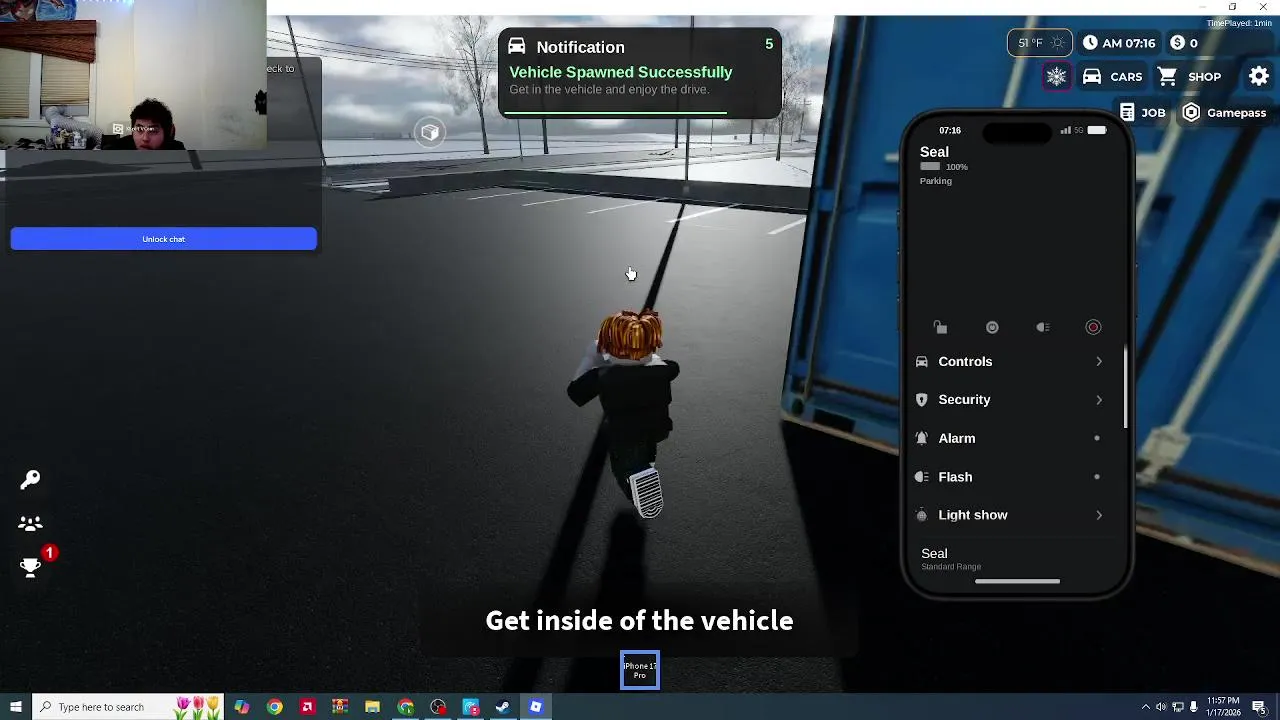Image resolution: width=1280 pixels, height=720 pixels.
Task: Open the CARS menu
Action: (x=1112, y=77)
